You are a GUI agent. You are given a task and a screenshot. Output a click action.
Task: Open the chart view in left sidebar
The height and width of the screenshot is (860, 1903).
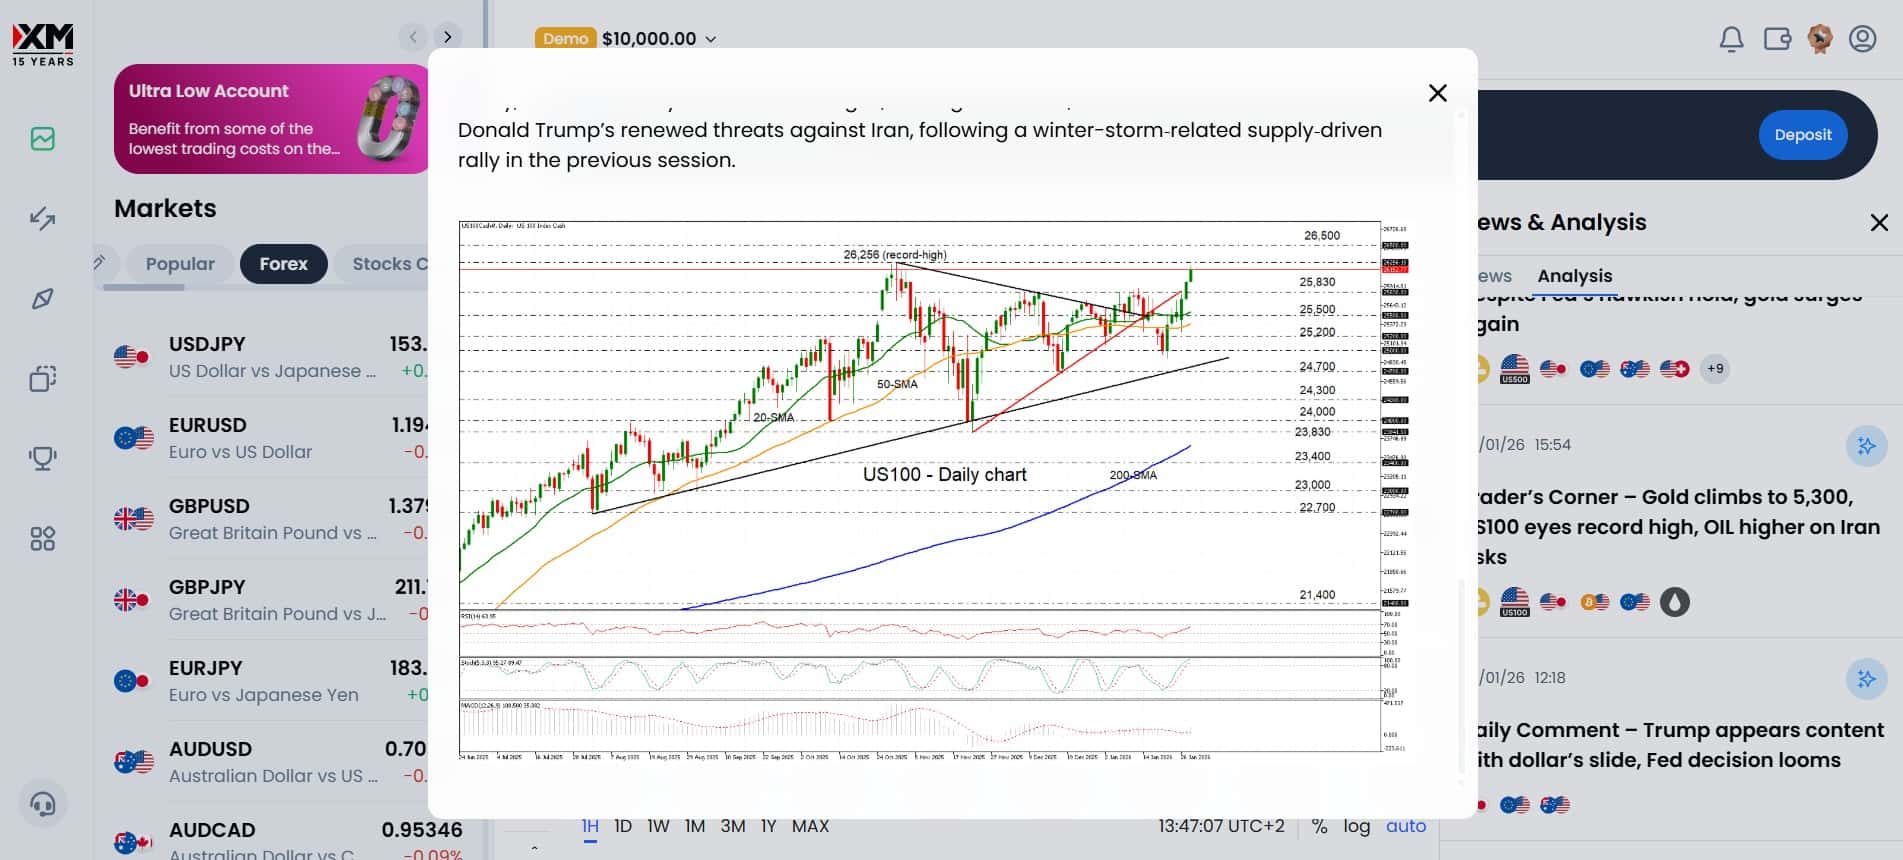tap(42, 139)
